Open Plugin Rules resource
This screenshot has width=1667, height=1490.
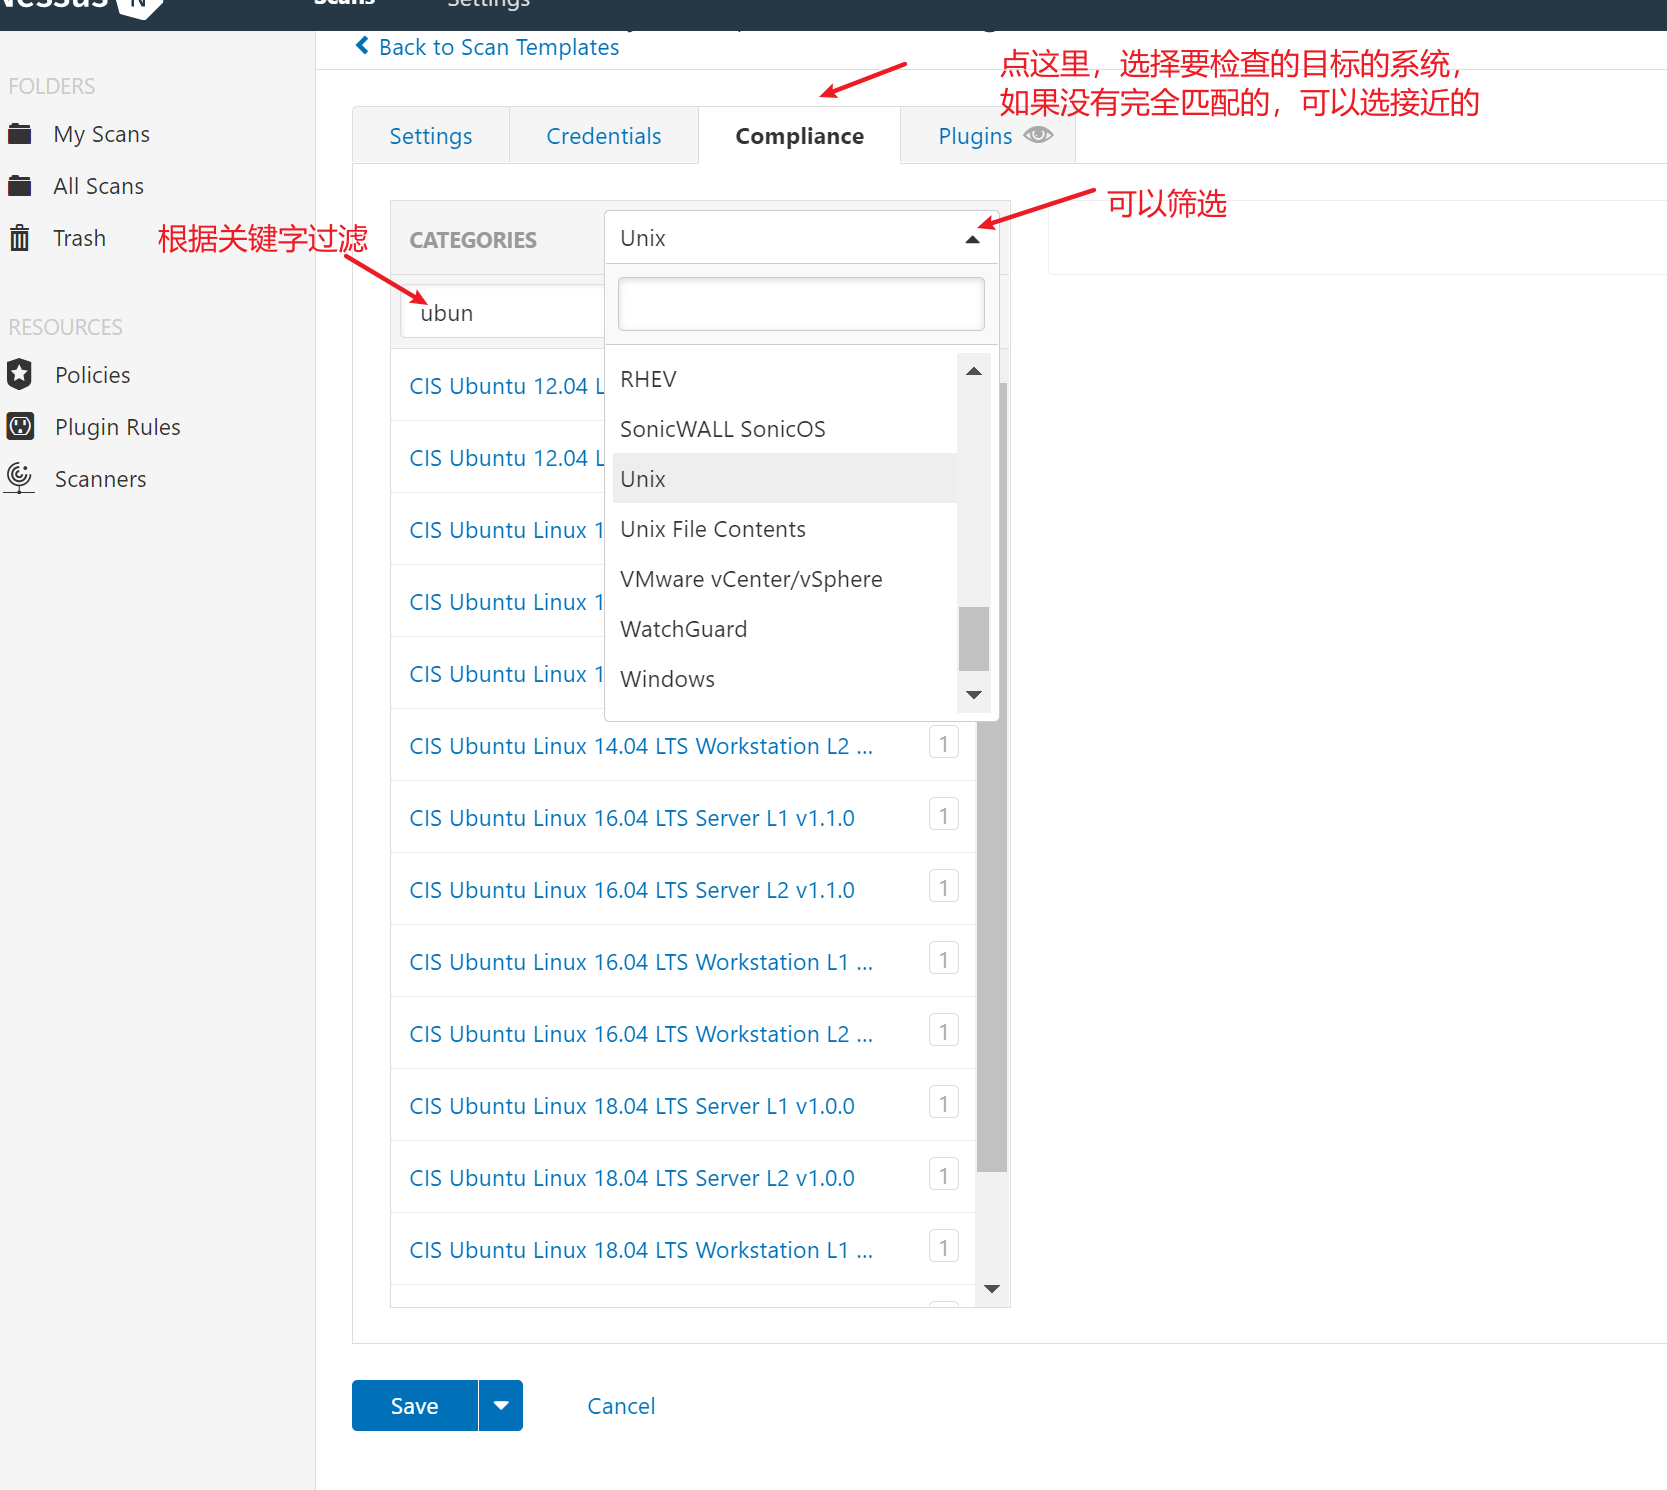coord(118,427)
